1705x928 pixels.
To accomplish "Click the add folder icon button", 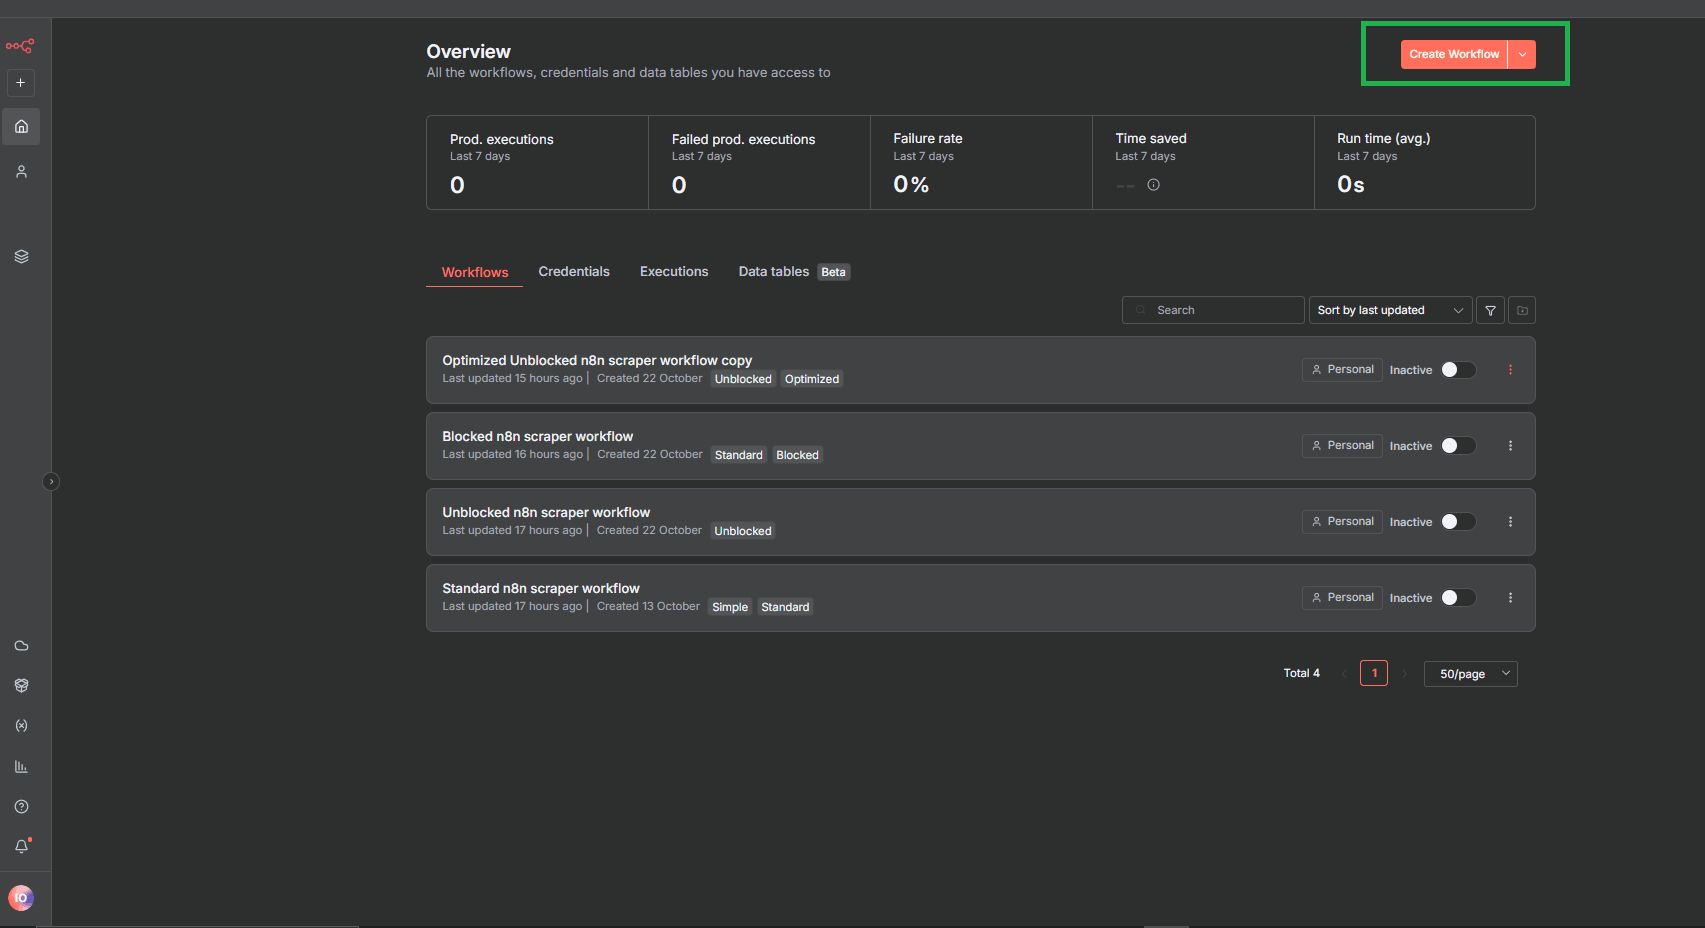I will point(1522,310).
